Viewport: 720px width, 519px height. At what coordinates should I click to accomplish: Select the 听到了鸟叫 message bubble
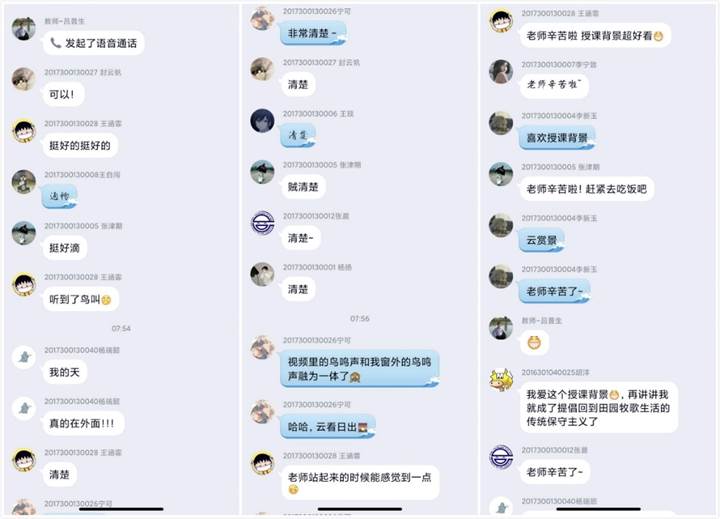tap(81, 299)
